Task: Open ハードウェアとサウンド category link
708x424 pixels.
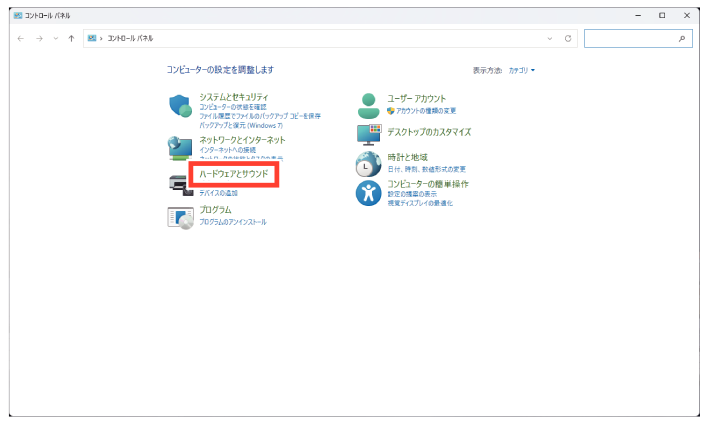Action: 234,174
